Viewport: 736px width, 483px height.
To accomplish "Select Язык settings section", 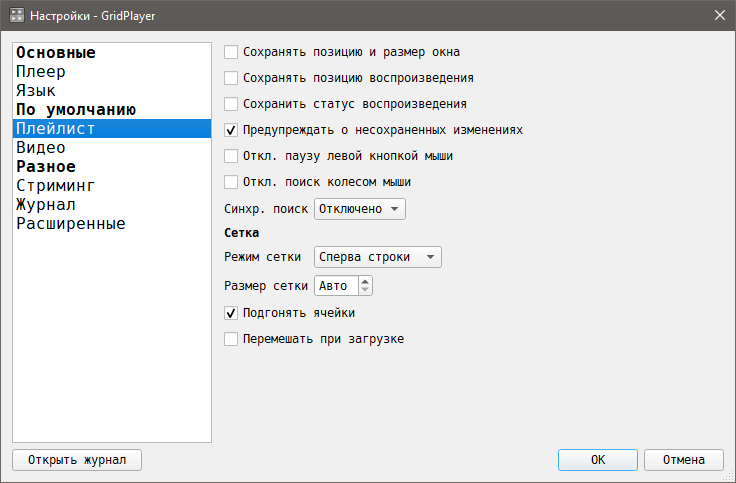I will coord(112,91).
